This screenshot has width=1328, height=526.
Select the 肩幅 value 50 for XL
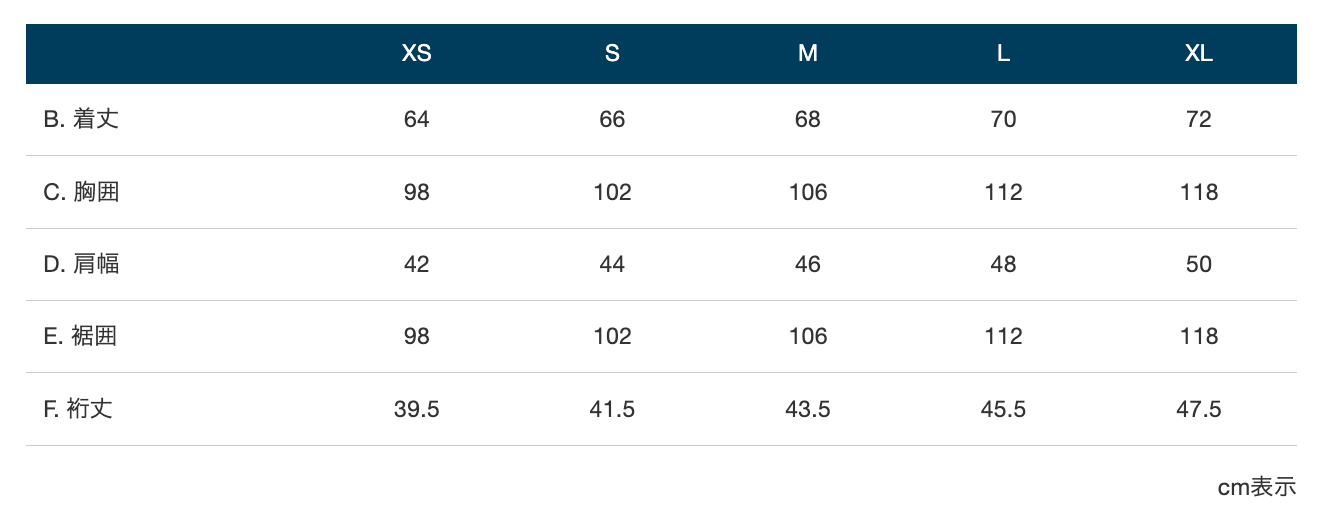tap(1199, 264)
